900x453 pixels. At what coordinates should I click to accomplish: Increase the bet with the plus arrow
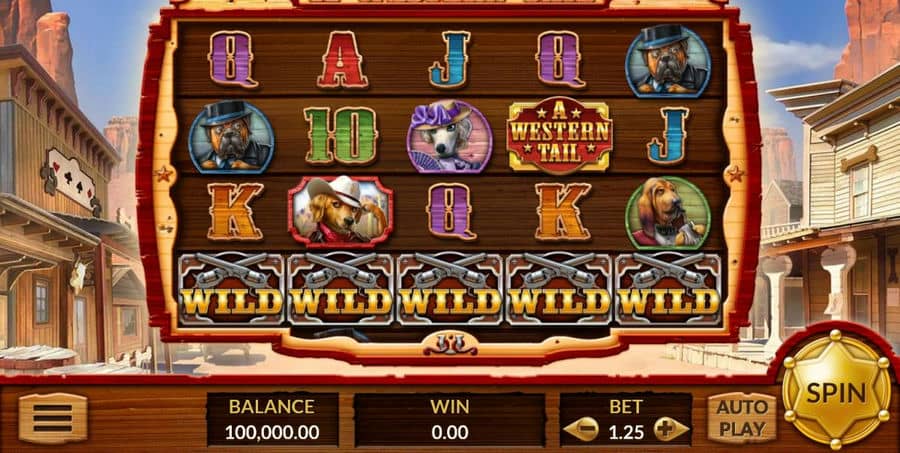pos(671,429)
